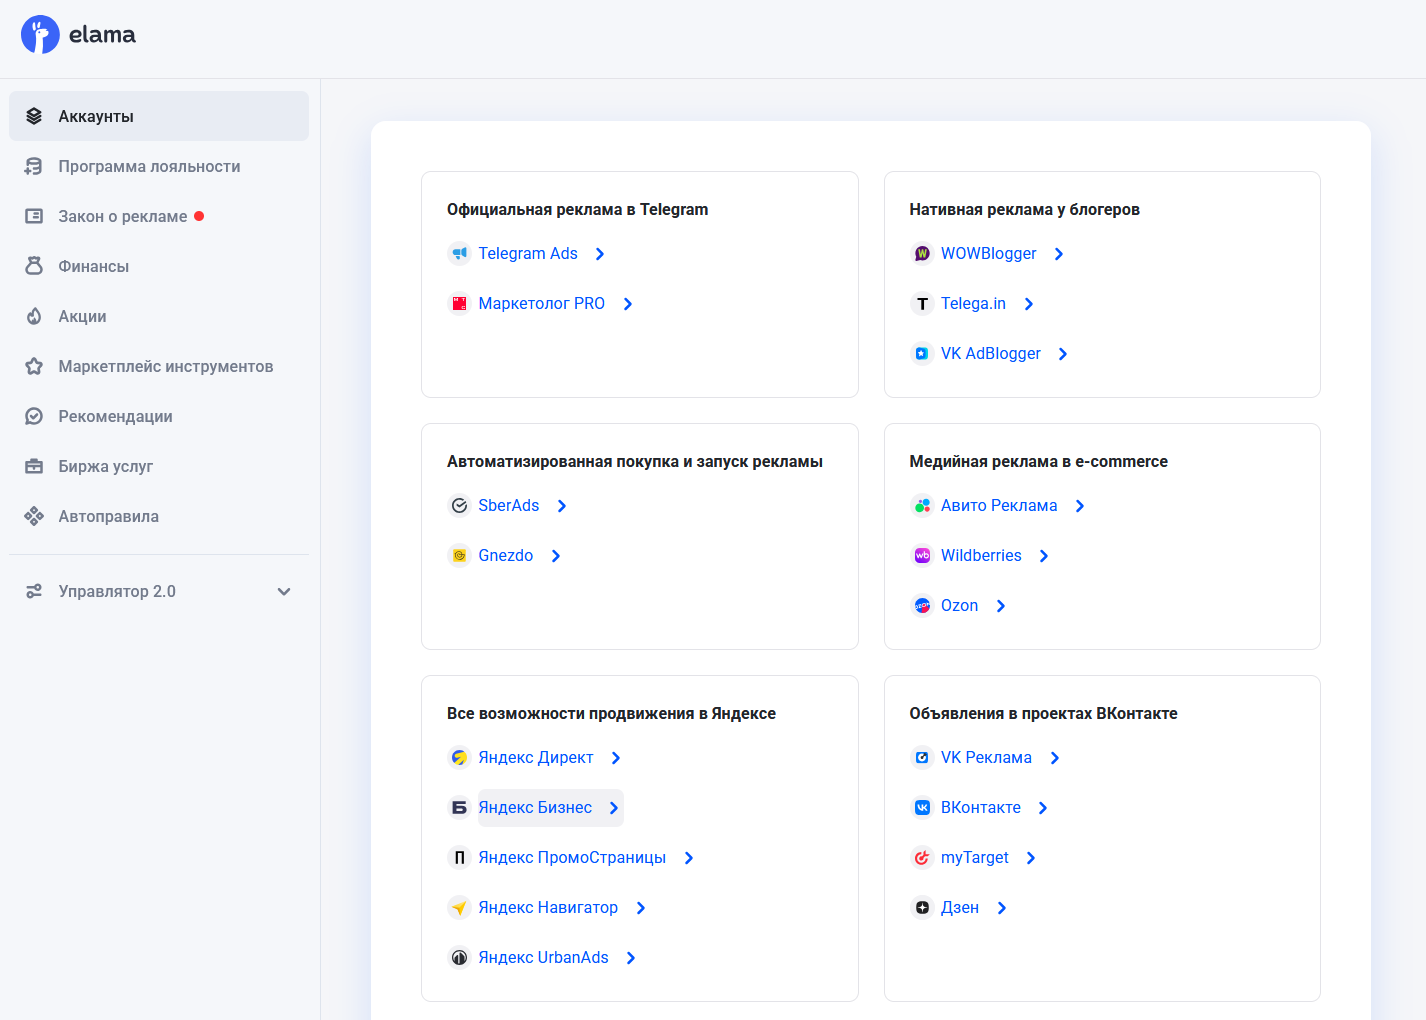Screen dimensions: 1426x1020
Task: Click the Telegram Ads megaphone icon
Action: point(459,254)
